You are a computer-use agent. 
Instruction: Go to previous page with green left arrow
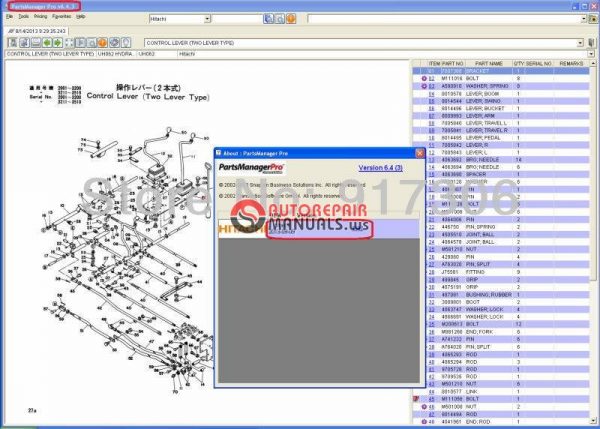click(47, 42)
